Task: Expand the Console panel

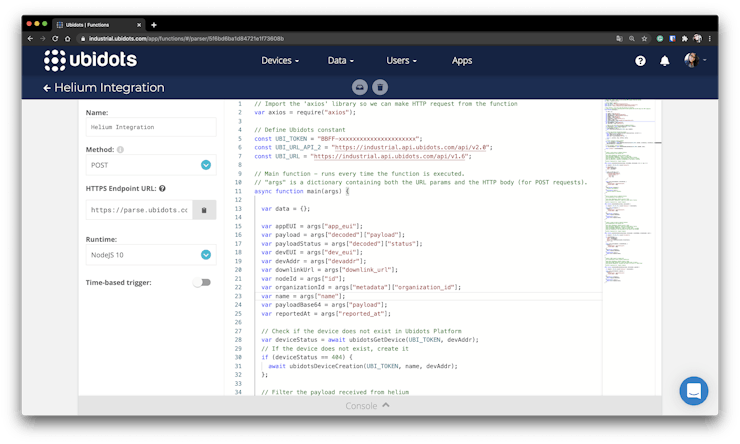Action: (x=368, y=406)
